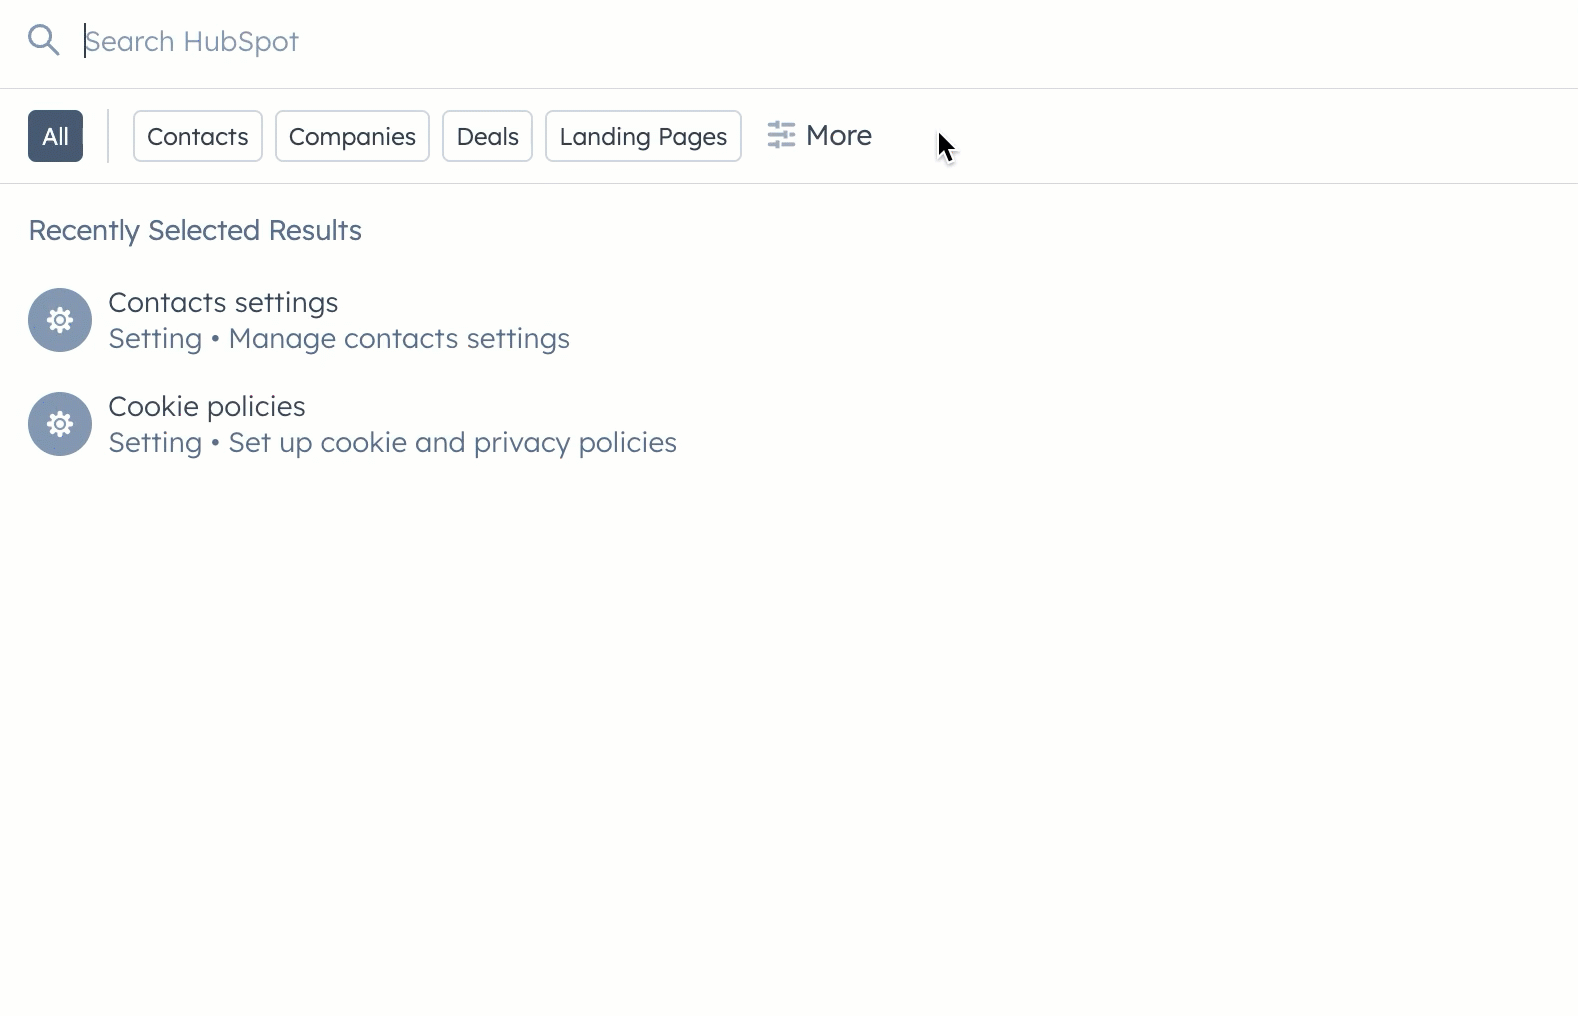
Task: Click the sliders icon beside More
Action: point(781,135)
